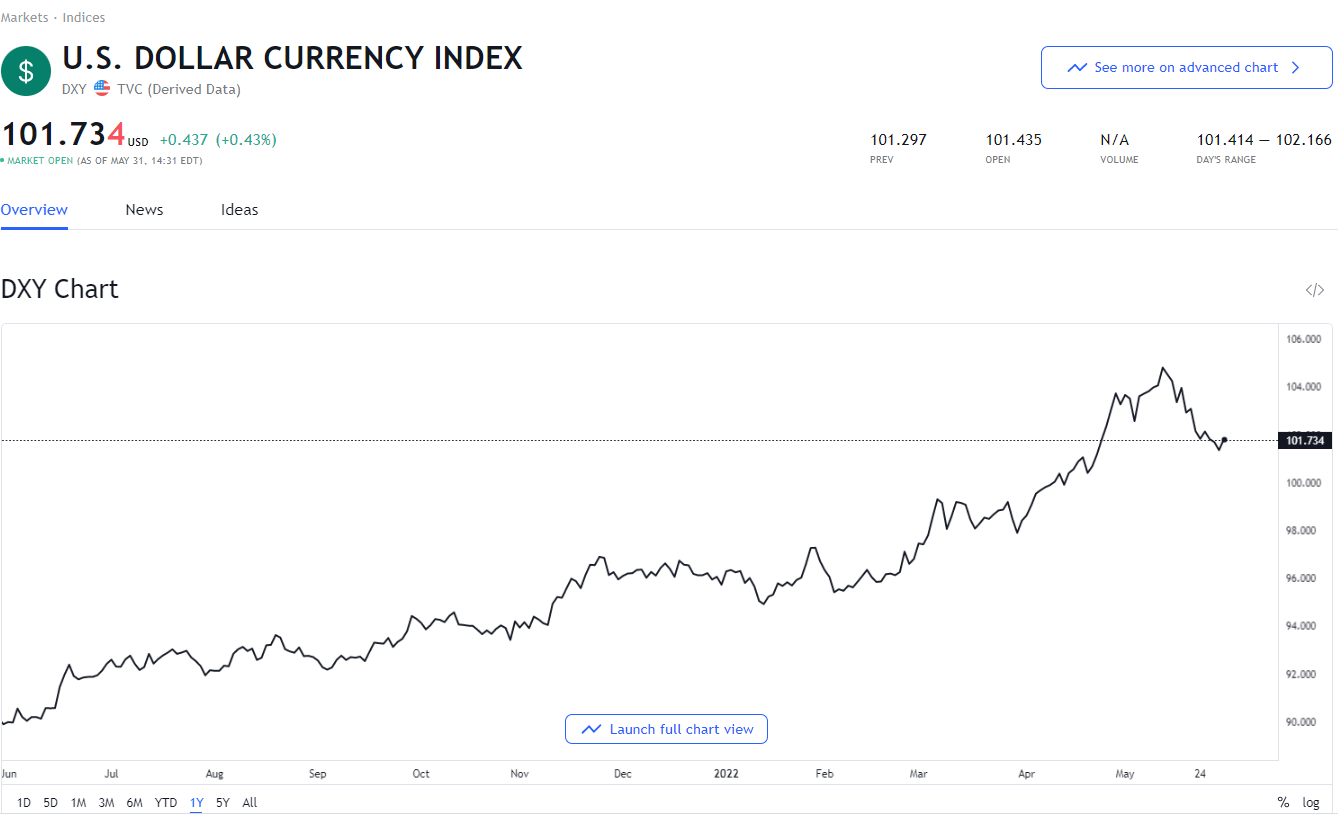The width and height of the screenshot is (1338, 814).
Task: Select the 5Y time range
Action: point(223,802)
